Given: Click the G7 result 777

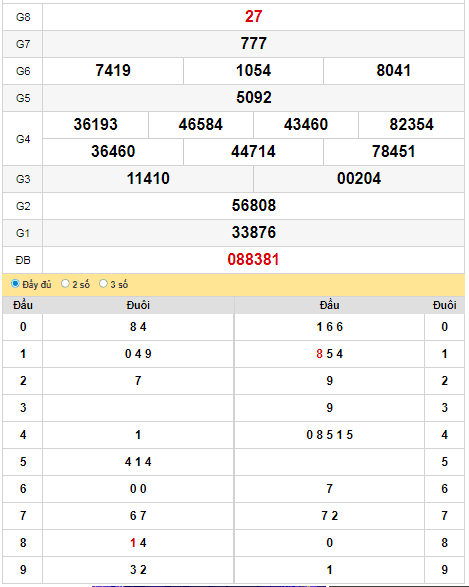Looking at the screenshot, I should [x=253, y=43].
